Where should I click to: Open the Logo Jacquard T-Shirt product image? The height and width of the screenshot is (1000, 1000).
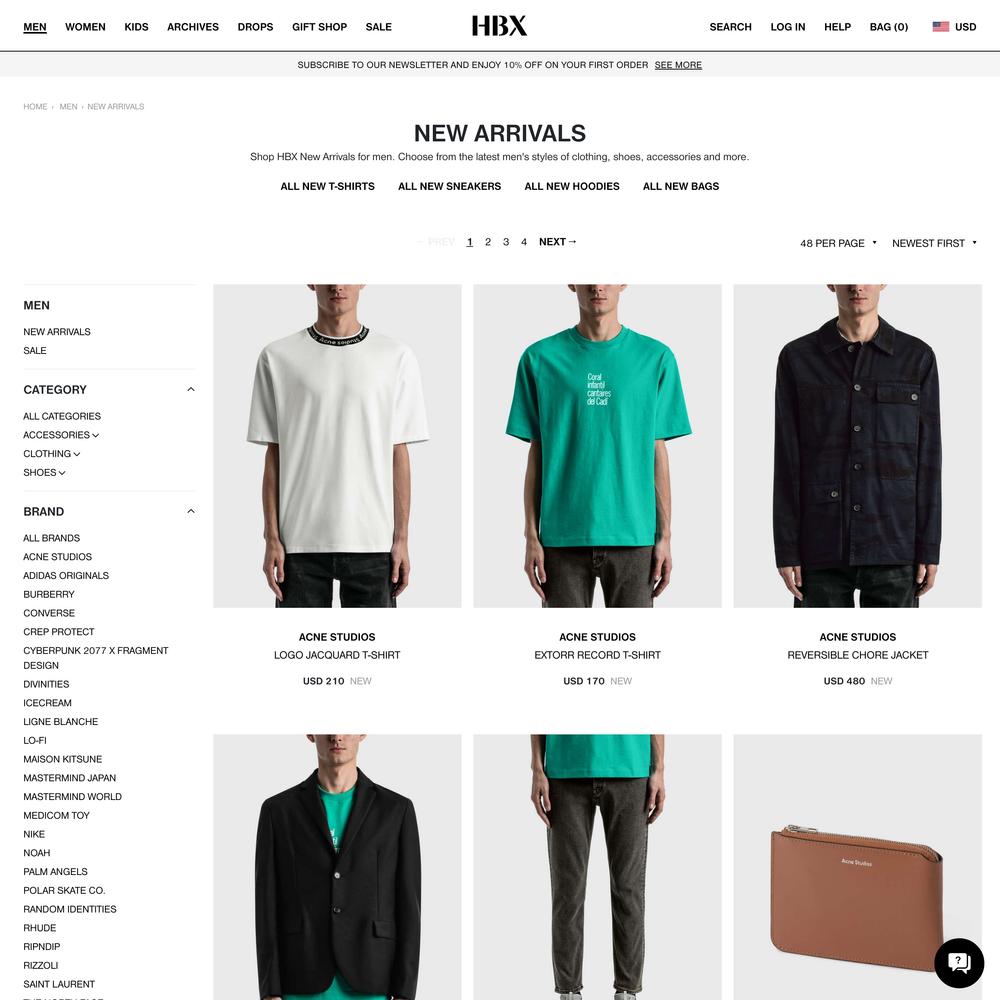click(337, 446)
